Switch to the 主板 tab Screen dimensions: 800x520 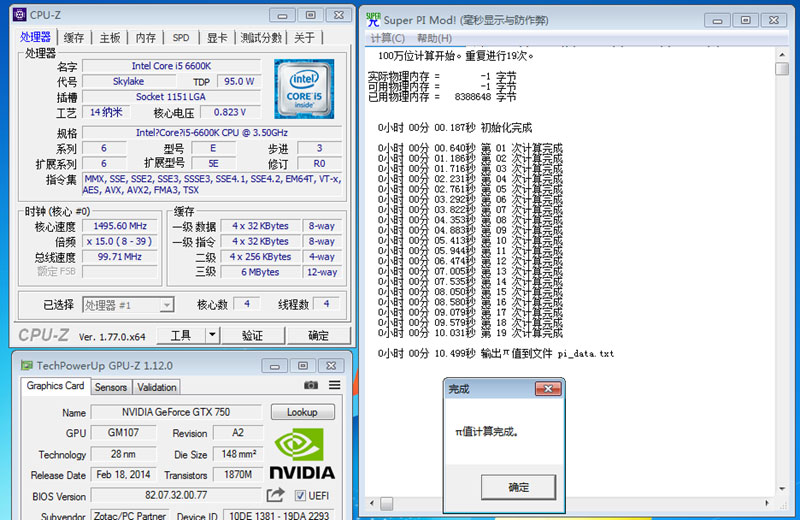point(110,38)
